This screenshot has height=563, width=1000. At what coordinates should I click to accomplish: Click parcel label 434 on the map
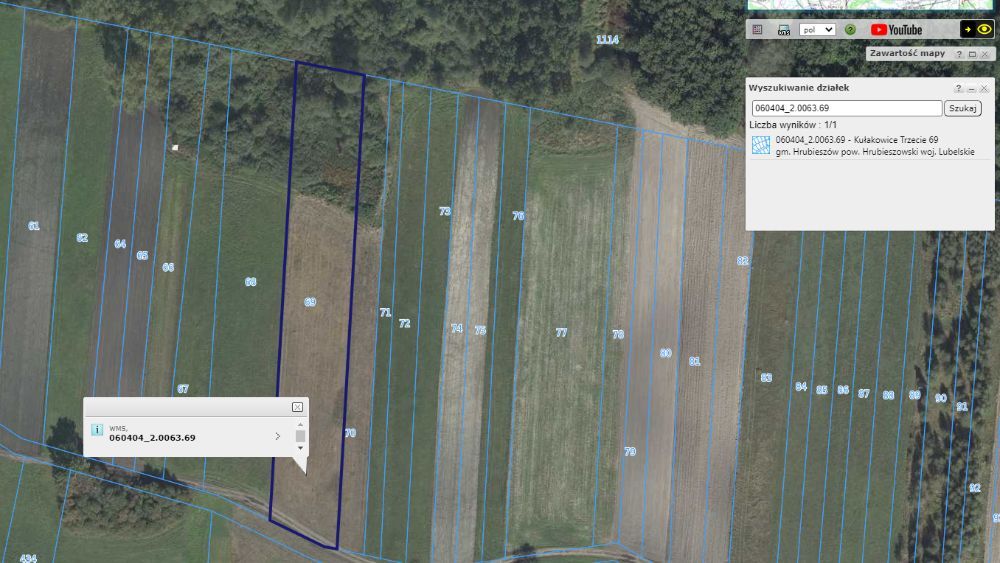point(28,559)
